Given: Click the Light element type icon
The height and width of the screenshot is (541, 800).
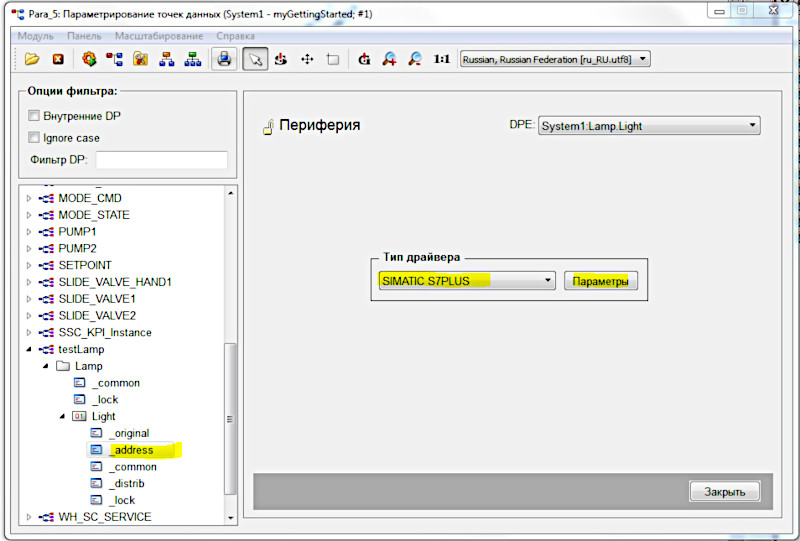Looking at the screenshot, I should [x=79, y=416].
